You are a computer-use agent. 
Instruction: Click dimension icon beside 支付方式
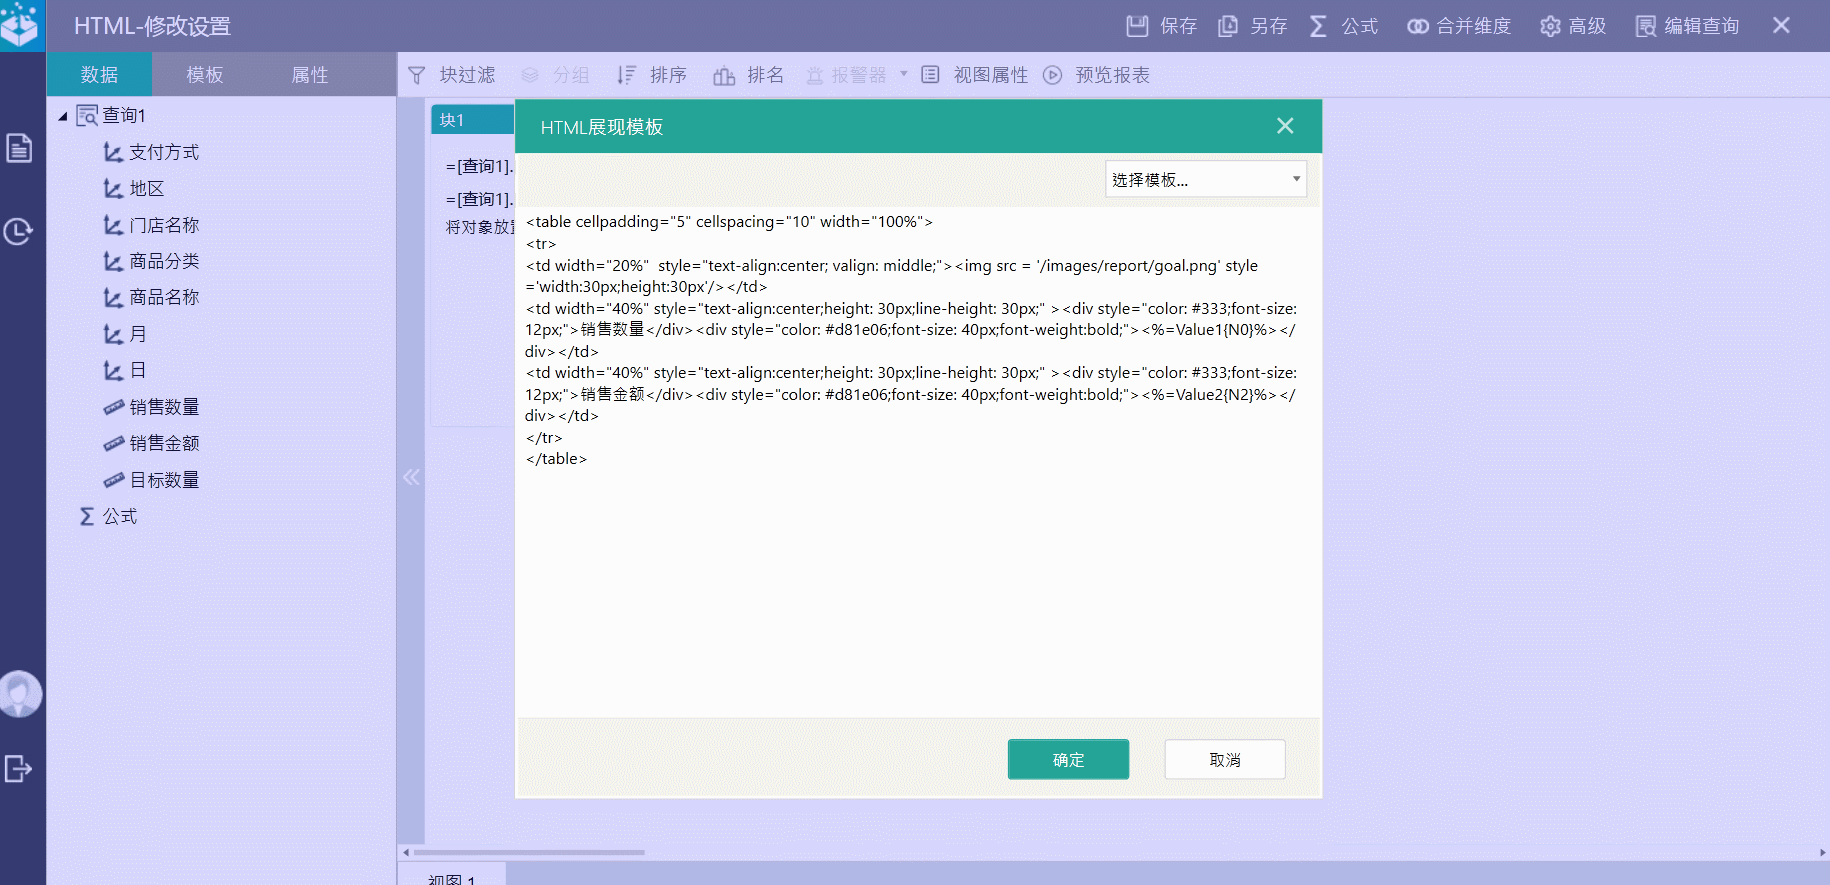click(x=113, y=152)
